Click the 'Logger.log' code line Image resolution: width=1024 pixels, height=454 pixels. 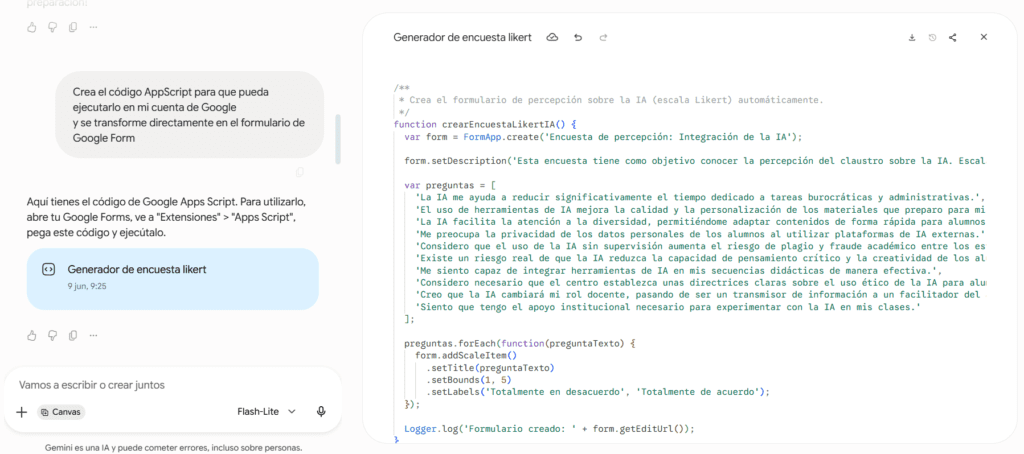(549, 429)
